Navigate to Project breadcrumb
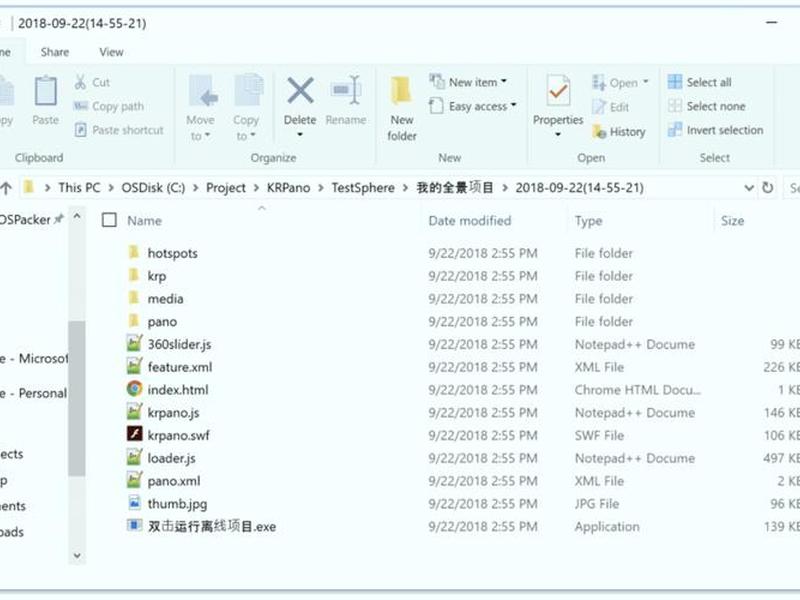The height and width of the screenshot is (600, 800). pyautogui.click(x=226, y=188)
